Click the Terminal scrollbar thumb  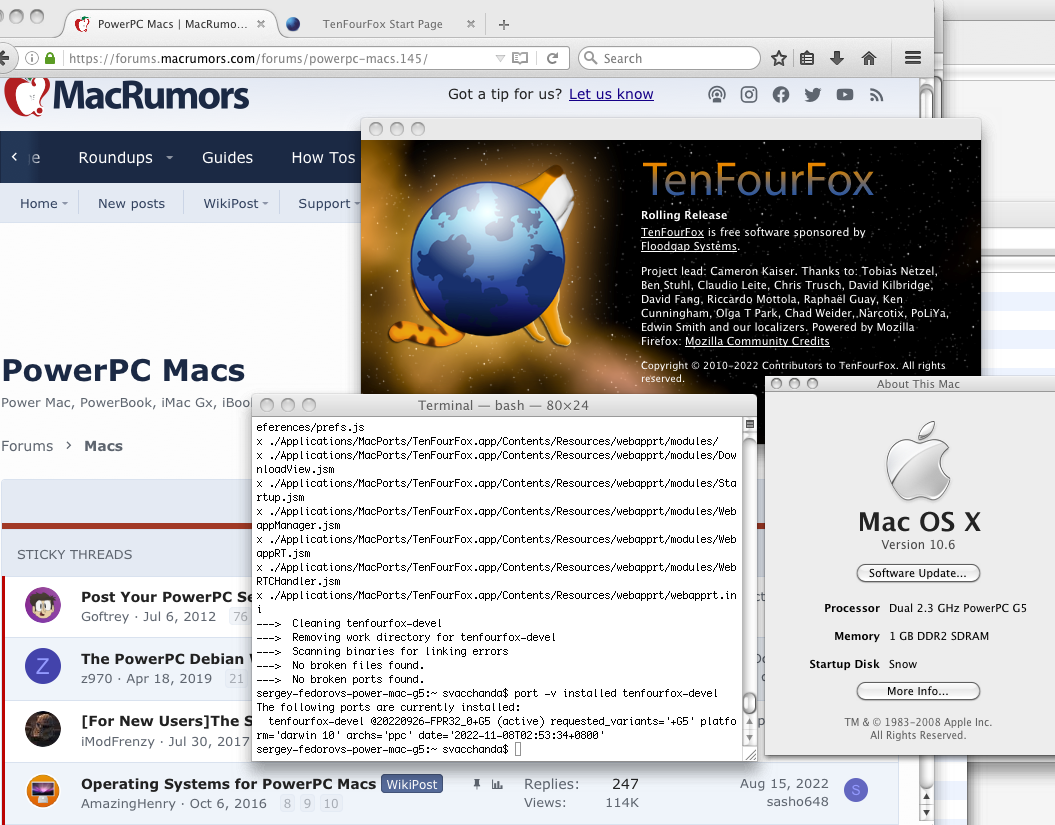pos(749,703)
